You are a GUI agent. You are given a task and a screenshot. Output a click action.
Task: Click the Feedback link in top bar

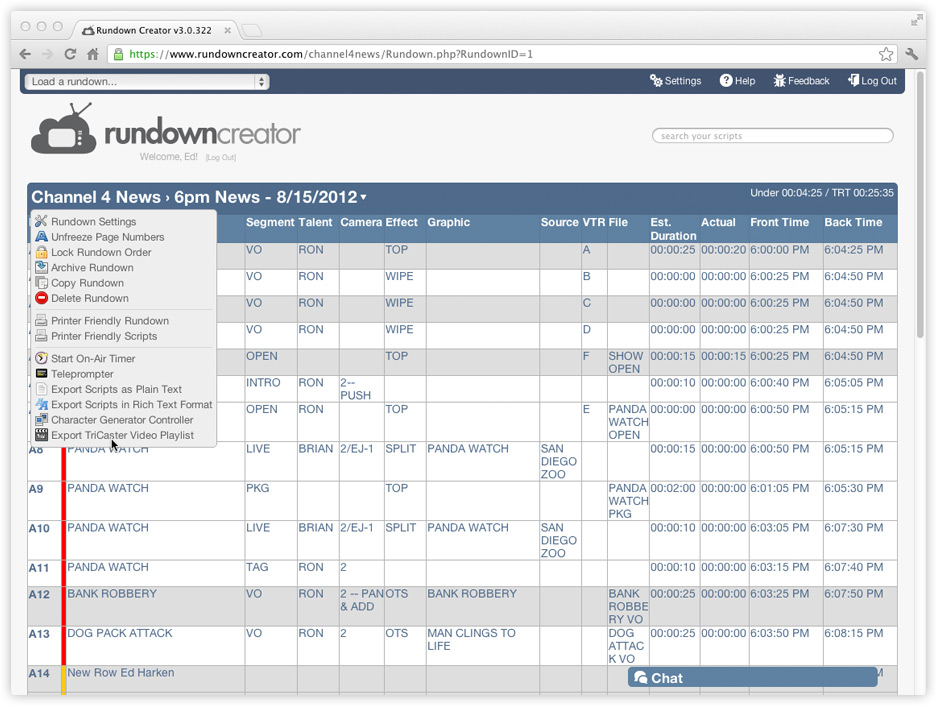[801, 81]
